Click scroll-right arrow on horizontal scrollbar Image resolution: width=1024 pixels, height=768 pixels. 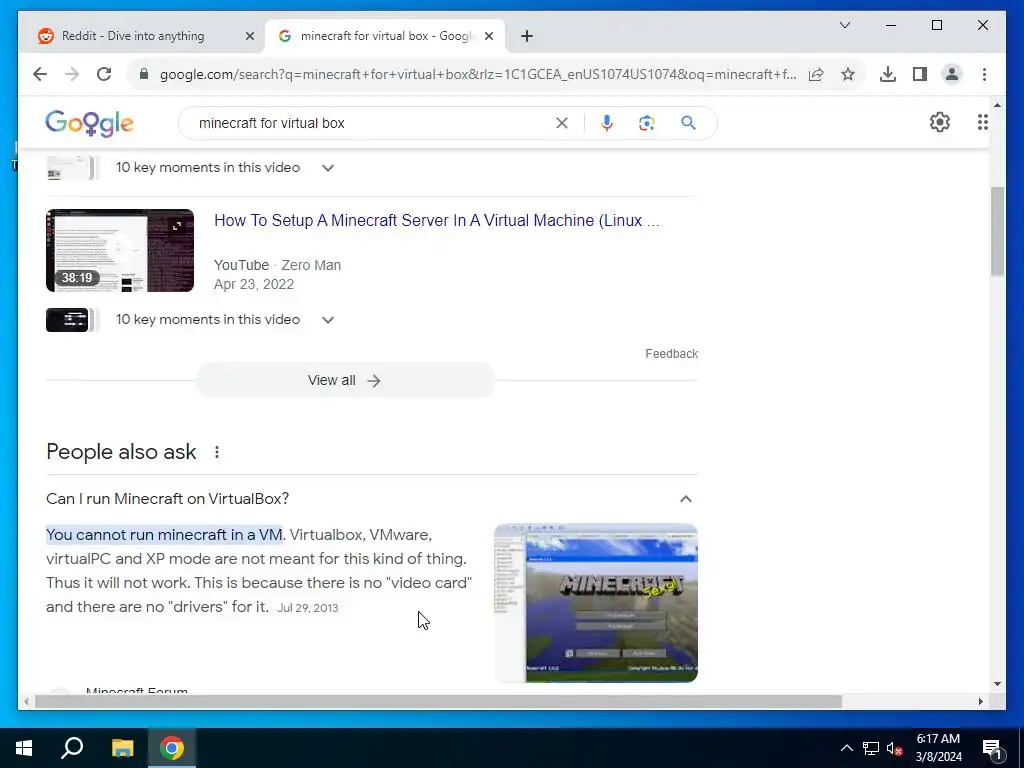pyautogui.click(x=980, y=701)
